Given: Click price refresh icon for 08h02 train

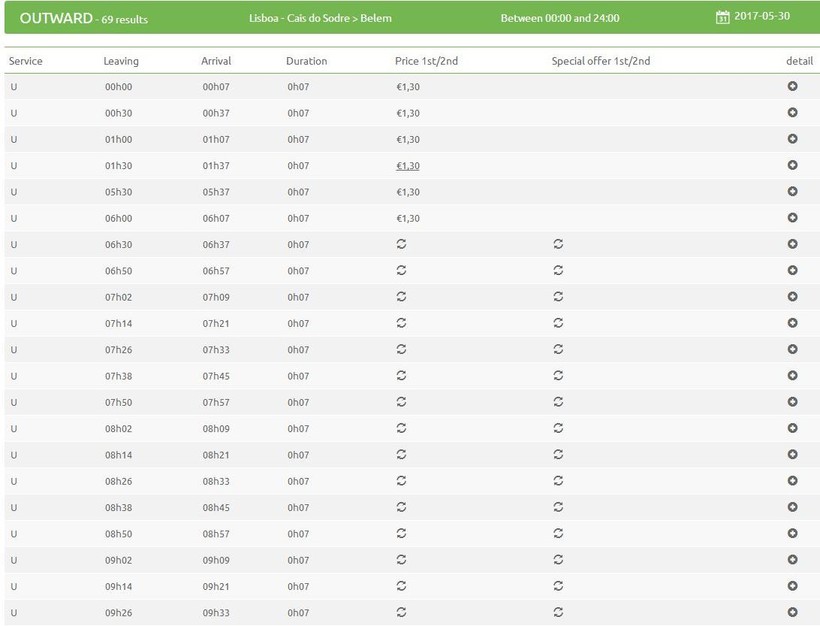Looking at the screenshot, I should 401,428.
